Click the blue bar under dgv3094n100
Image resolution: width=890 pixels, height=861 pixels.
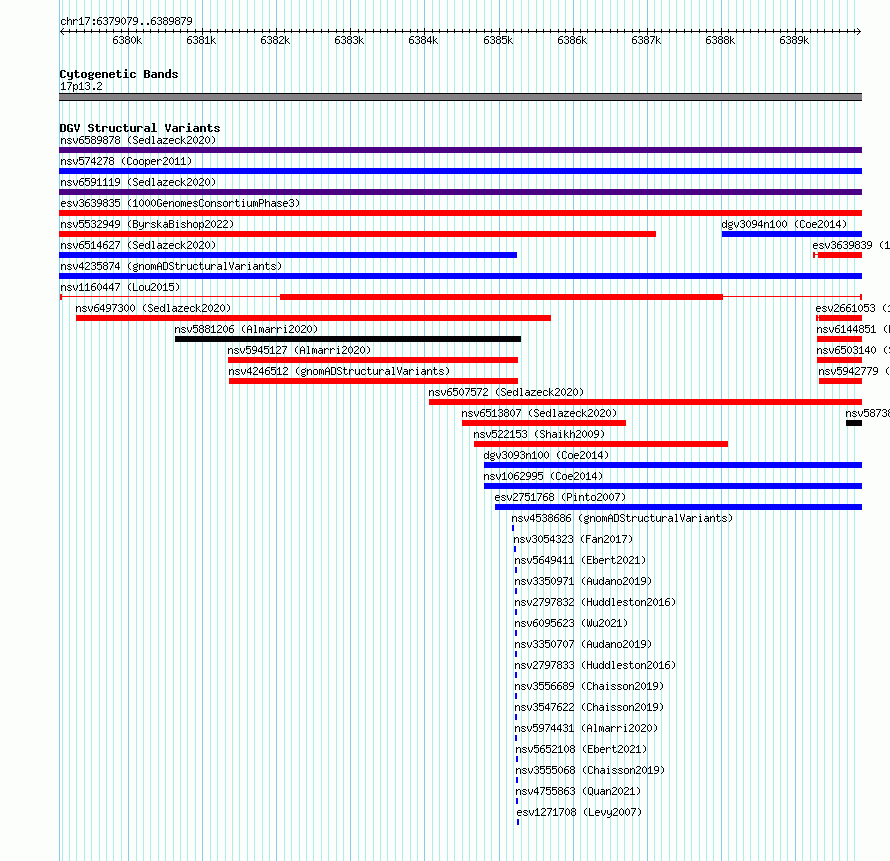tap(792, 234)
